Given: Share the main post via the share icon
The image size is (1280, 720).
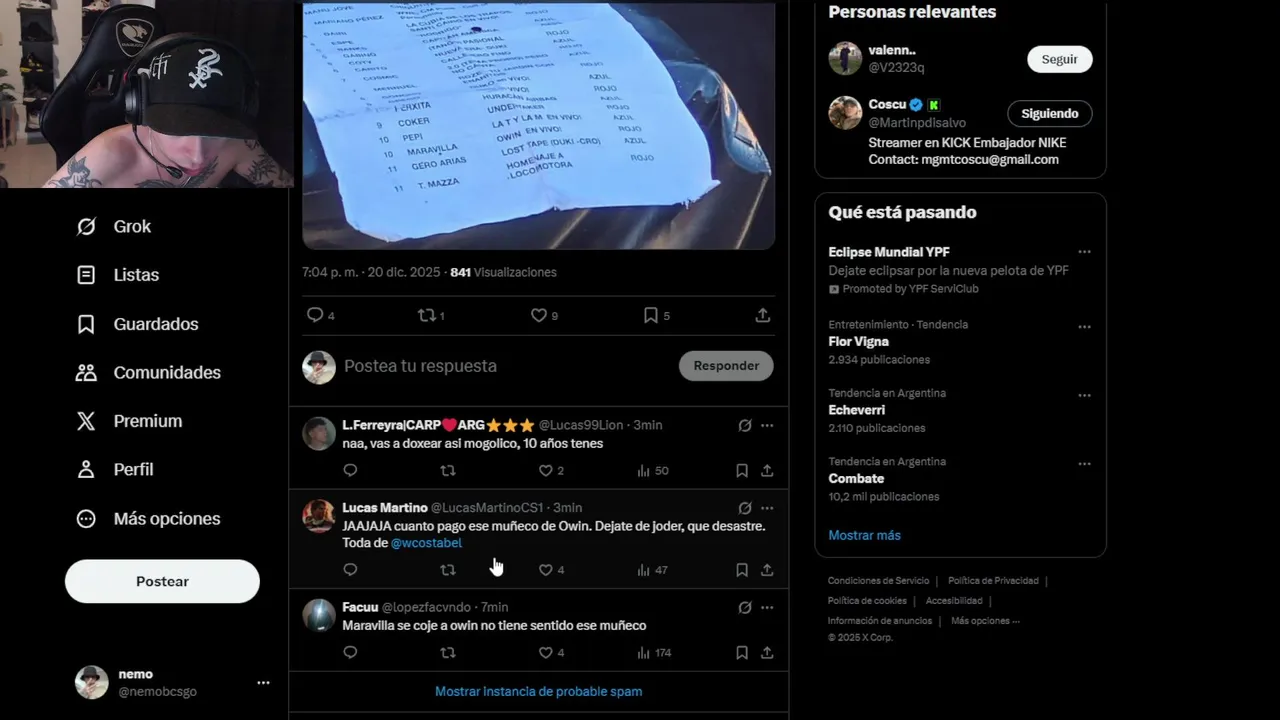Looking at the screenshot, I should click(x=762, y=315).
